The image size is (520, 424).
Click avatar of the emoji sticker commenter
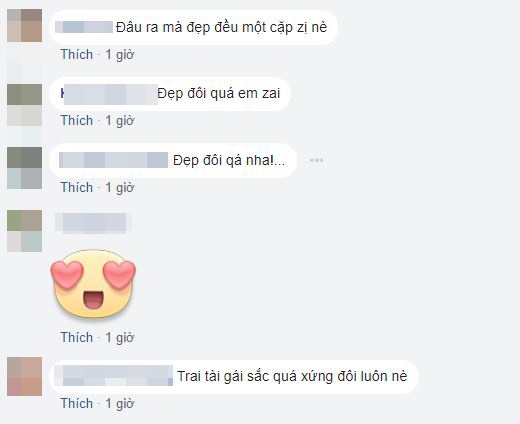point(24,231)
